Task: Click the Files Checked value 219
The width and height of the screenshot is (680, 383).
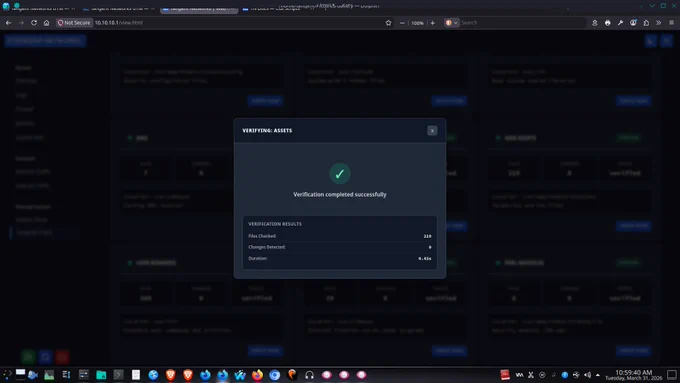Action: pos(427,236)
